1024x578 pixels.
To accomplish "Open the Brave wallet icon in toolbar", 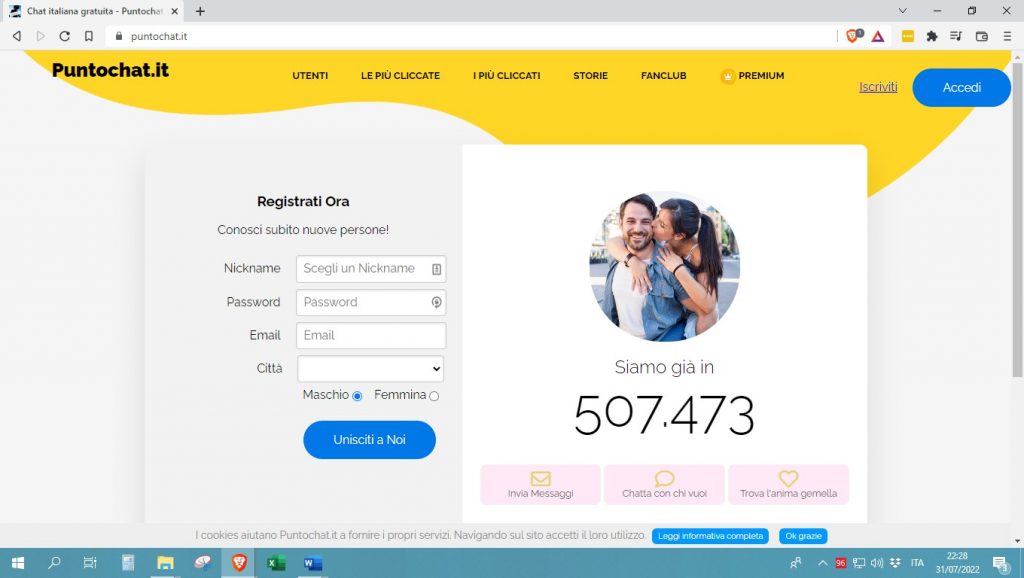I will coord(981,36).
